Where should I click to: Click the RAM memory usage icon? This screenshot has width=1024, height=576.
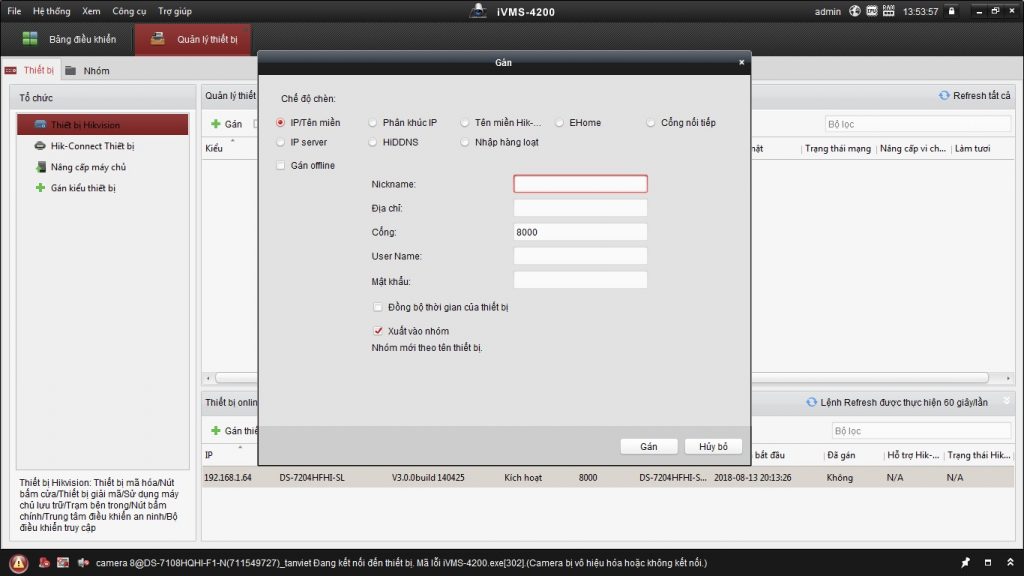[888, 11]
